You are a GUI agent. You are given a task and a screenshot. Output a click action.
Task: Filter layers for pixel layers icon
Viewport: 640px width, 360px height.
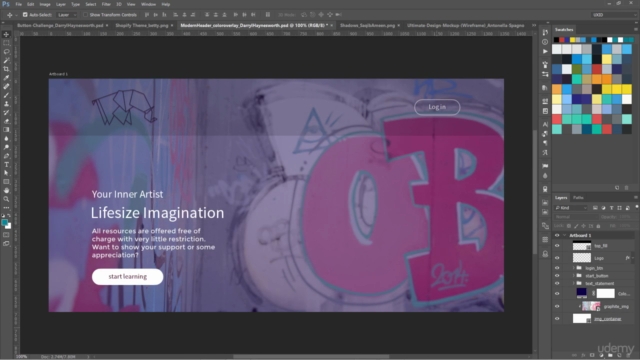tap(595, 208)
